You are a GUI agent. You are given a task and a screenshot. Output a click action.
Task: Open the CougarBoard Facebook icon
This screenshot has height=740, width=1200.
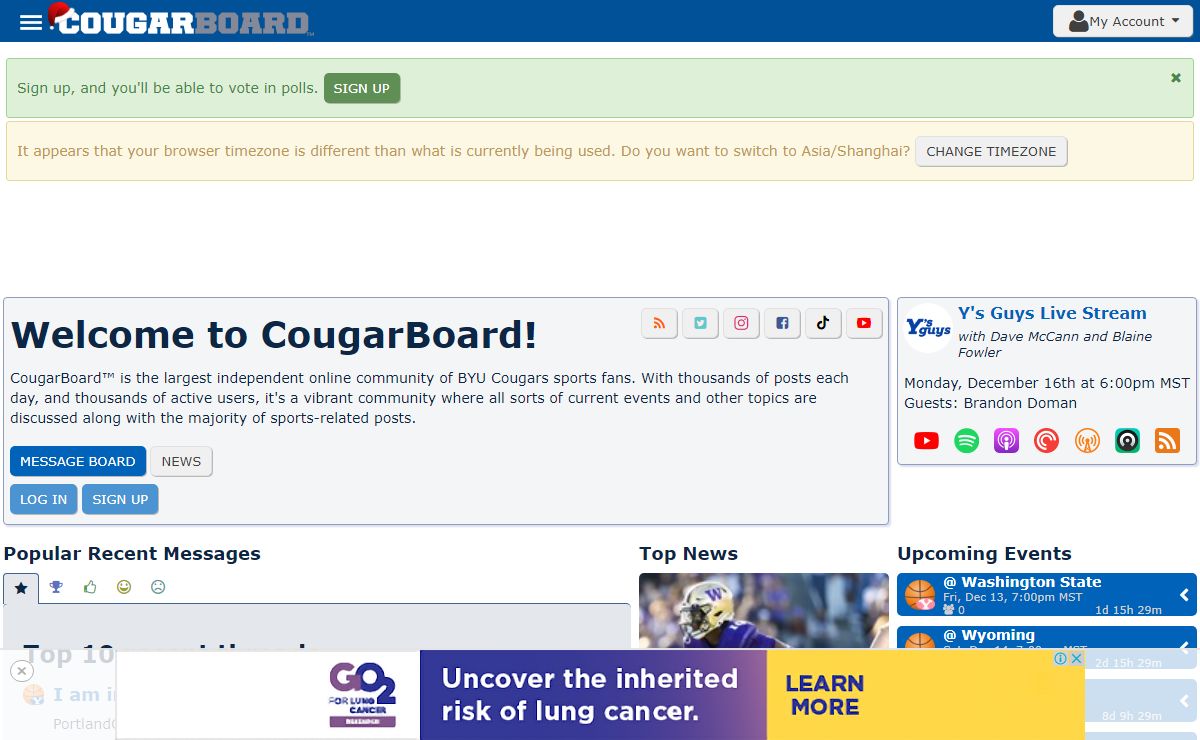pyautogui.click(x=782, y=323)
